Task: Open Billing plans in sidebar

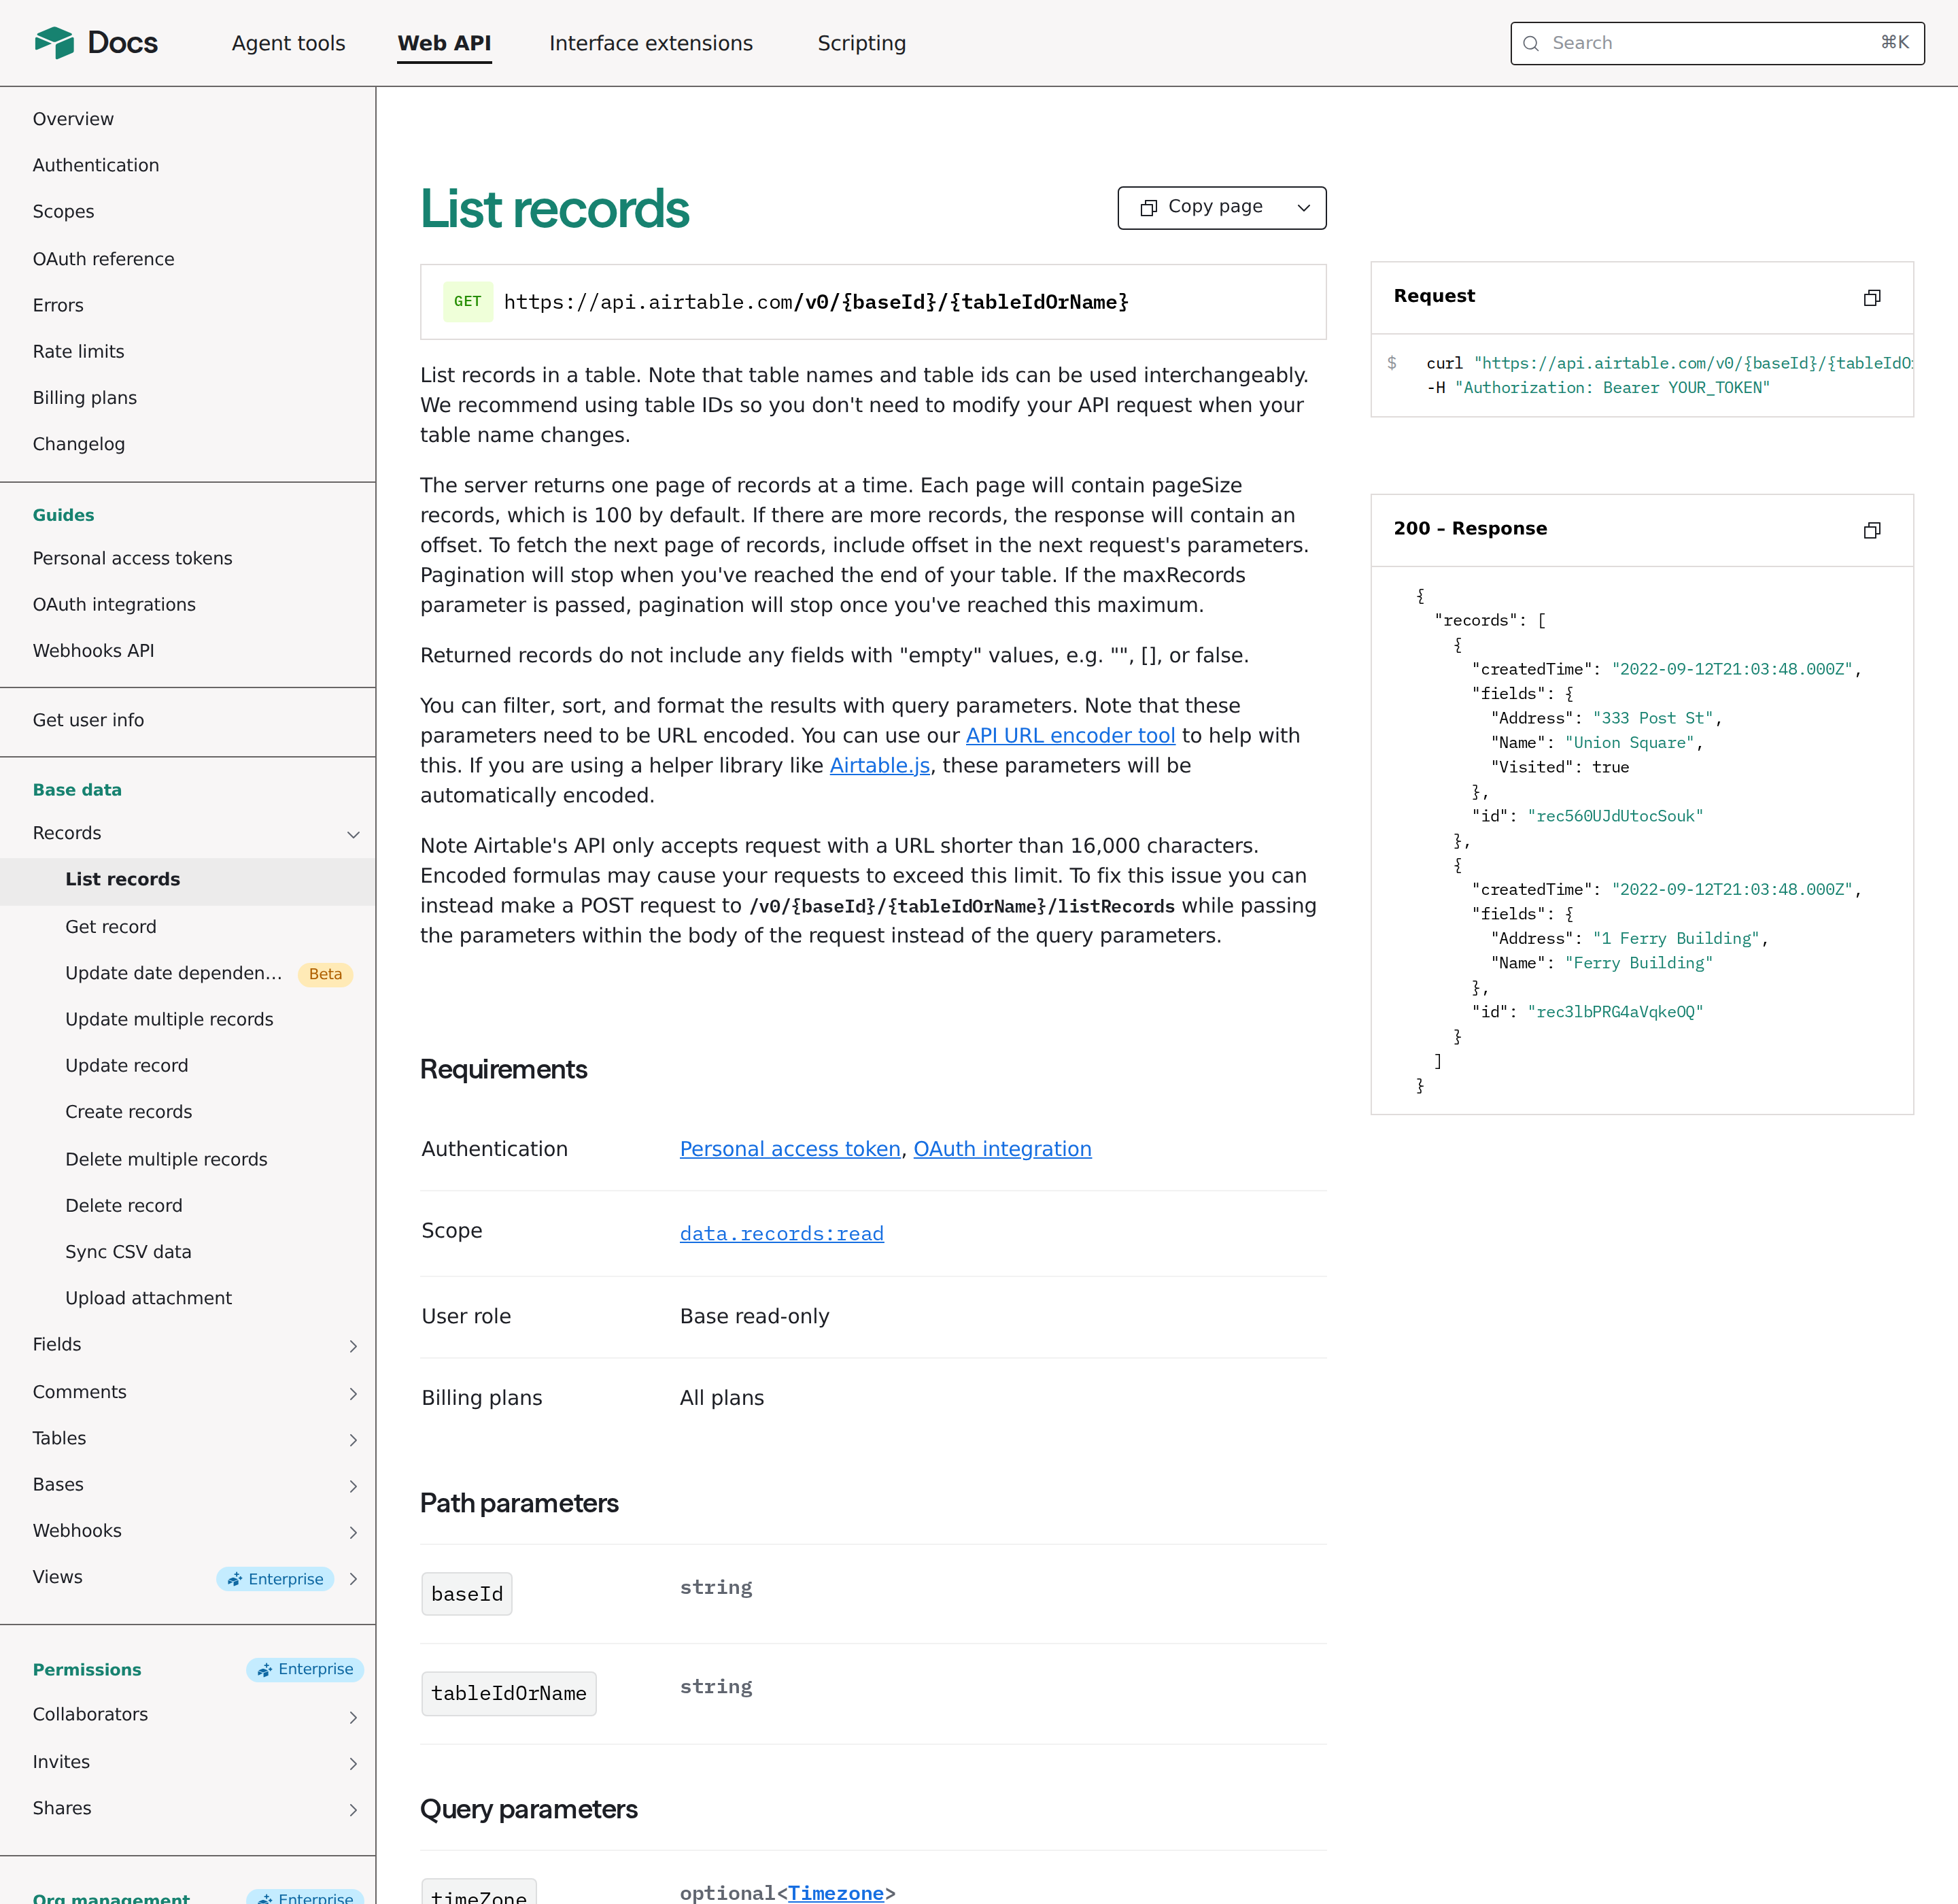Action: click(x=85, y=397)
